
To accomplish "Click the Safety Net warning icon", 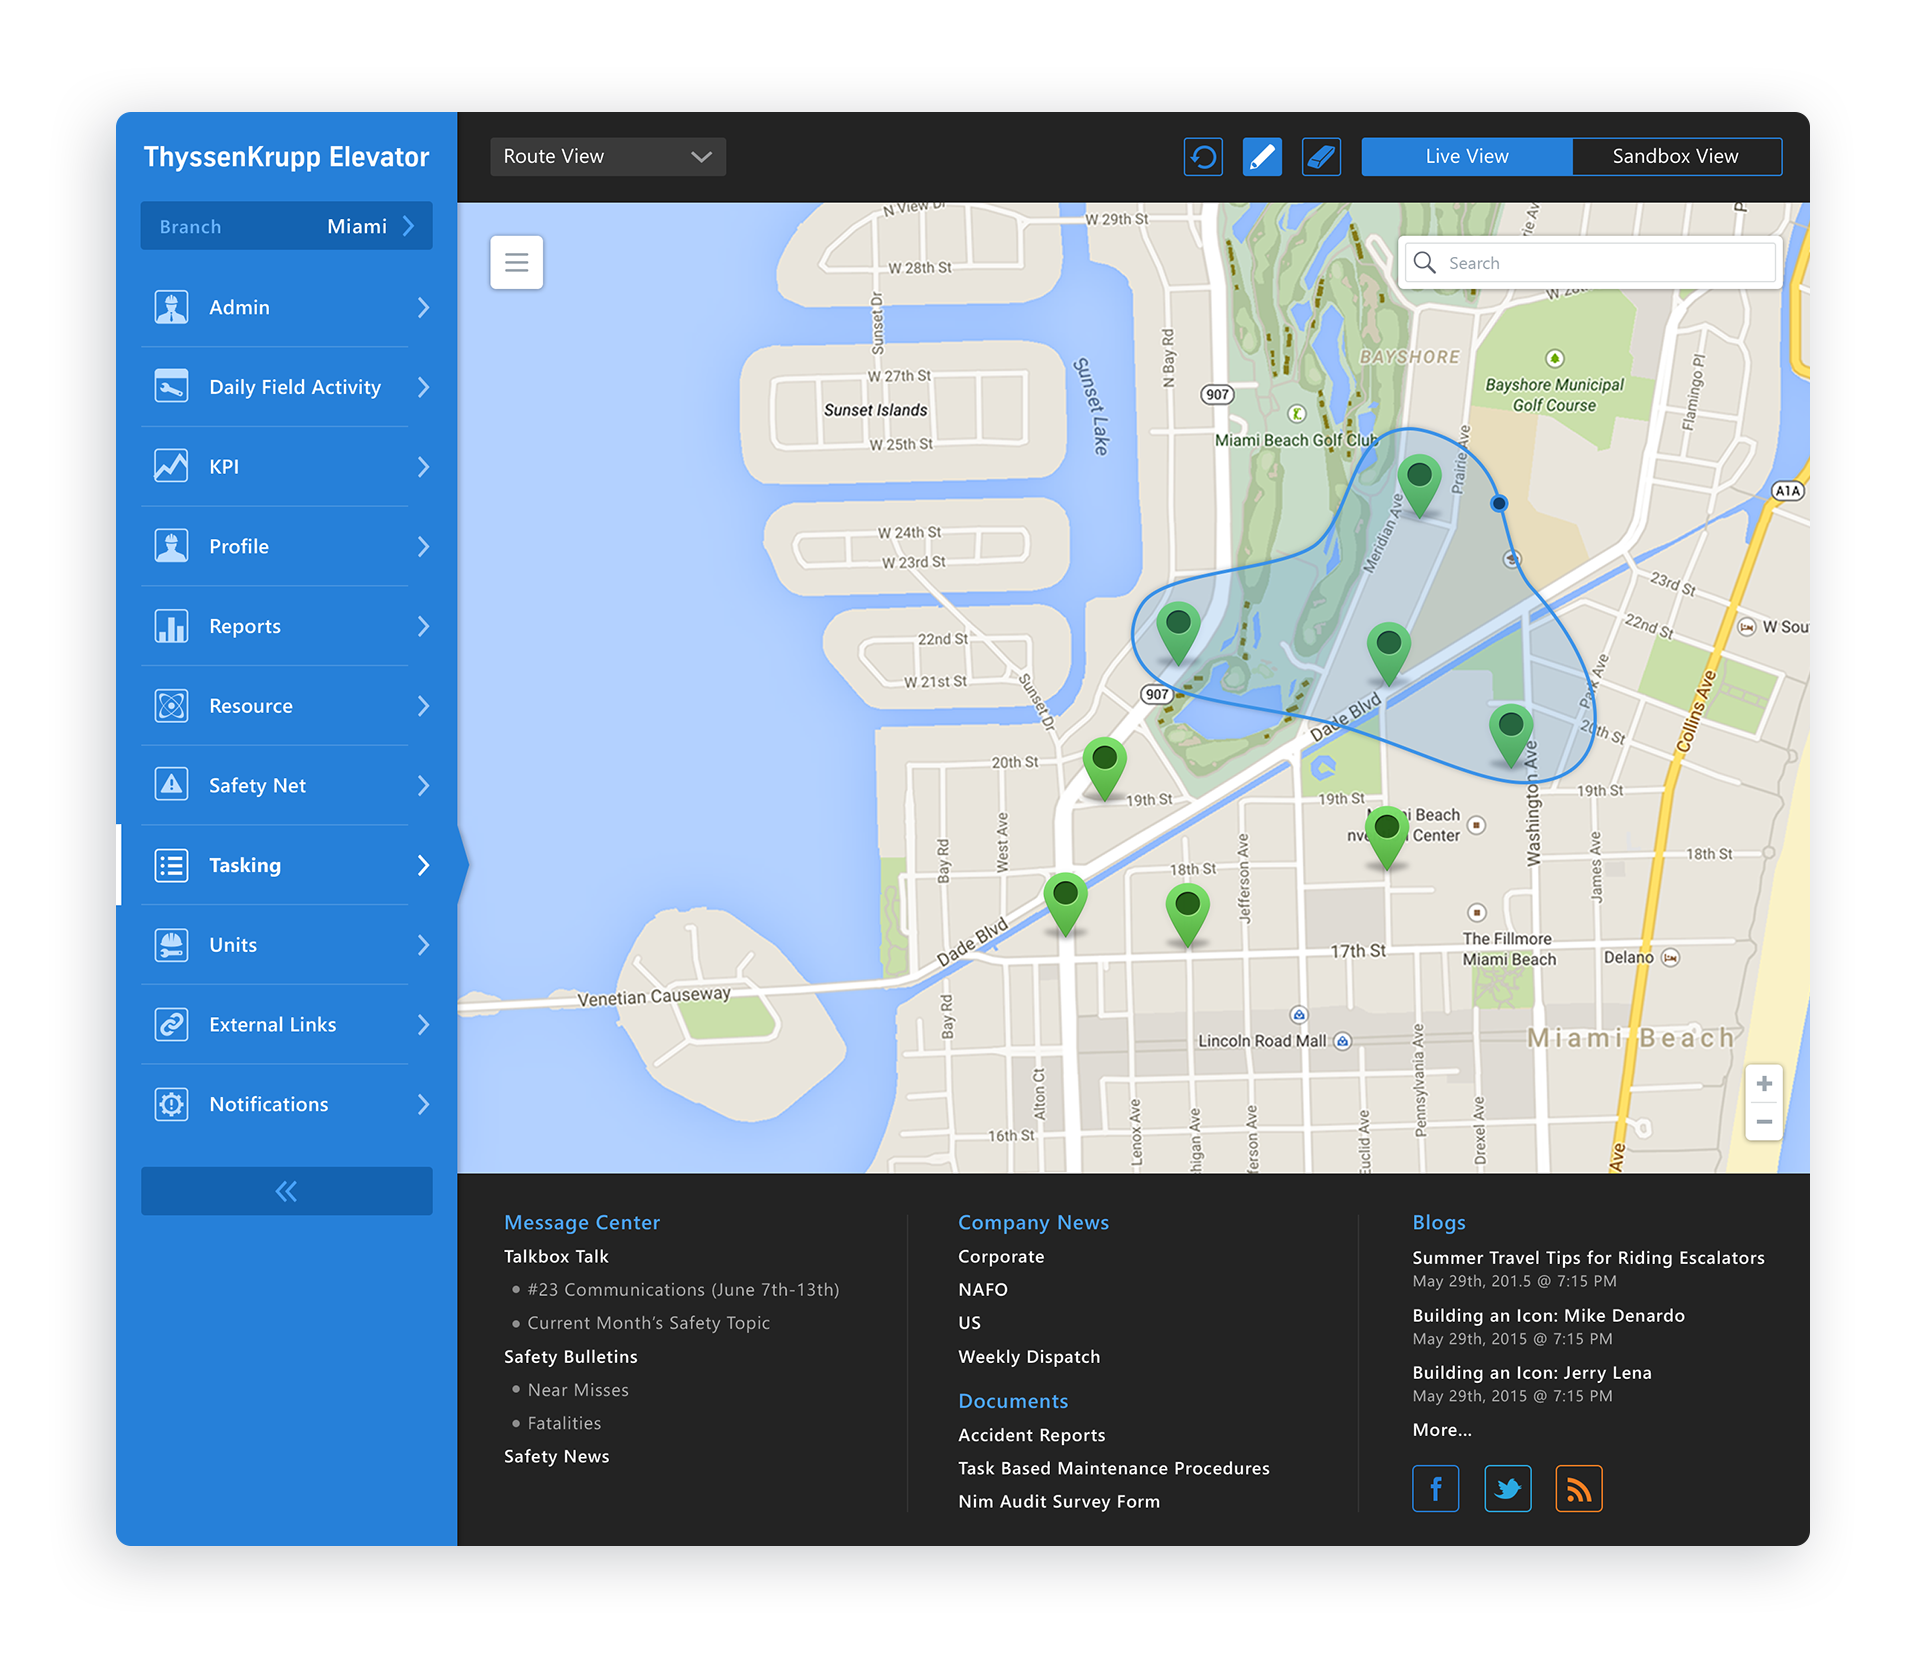I will click(172, 785).
